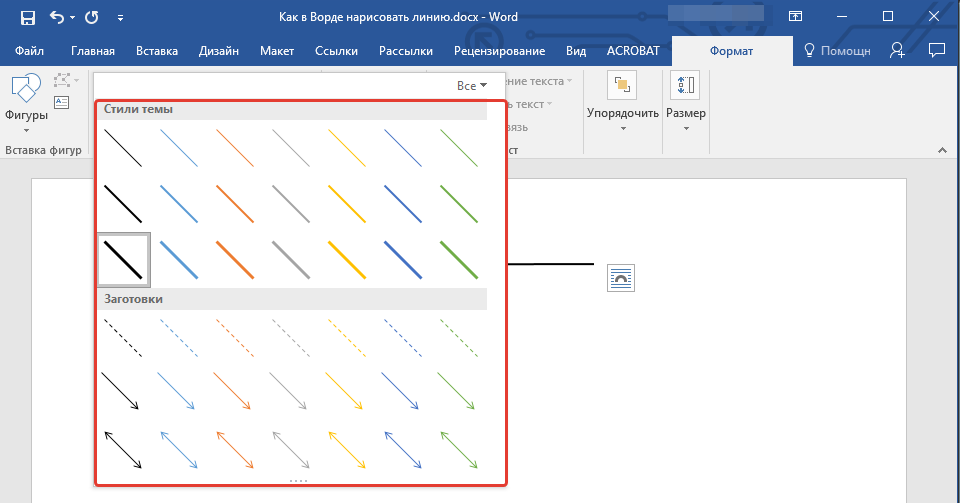Open the Дизайн tab
Image resolution: width=960 pixels, height=503 pixels.
click(x=219, y=51)
